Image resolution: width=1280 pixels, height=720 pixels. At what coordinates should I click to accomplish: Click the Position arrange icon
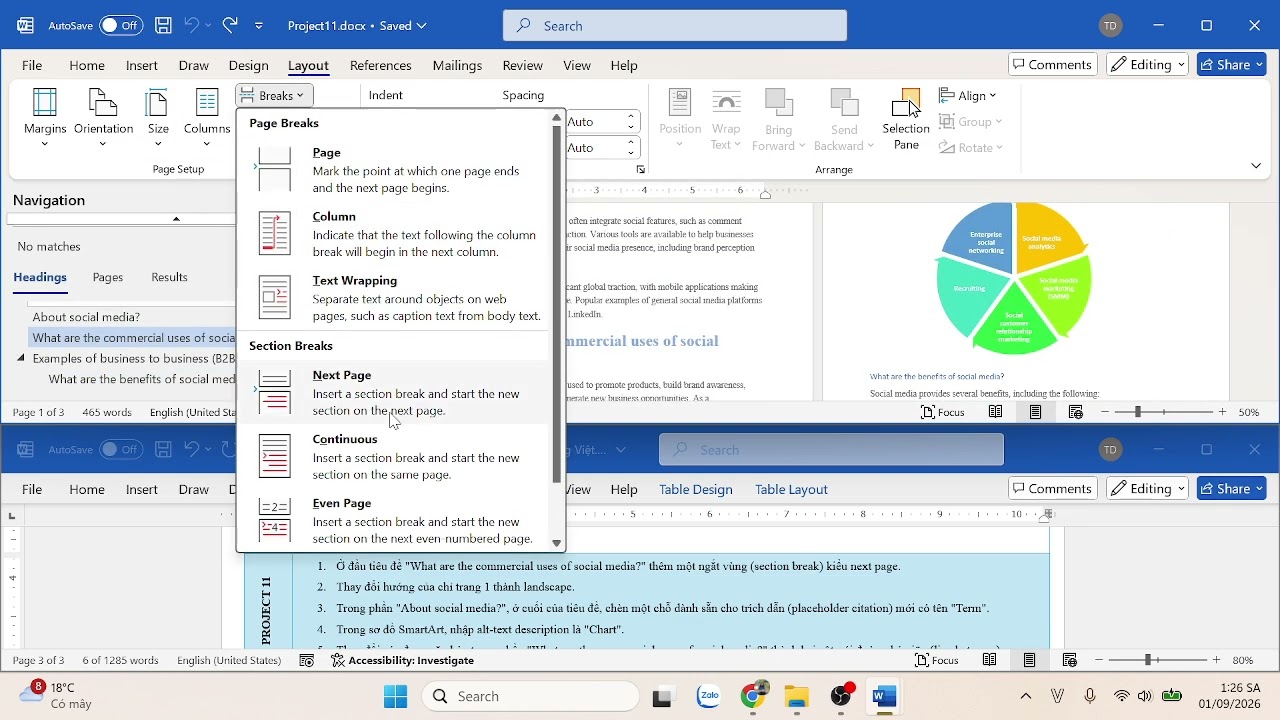coord(680,118)
